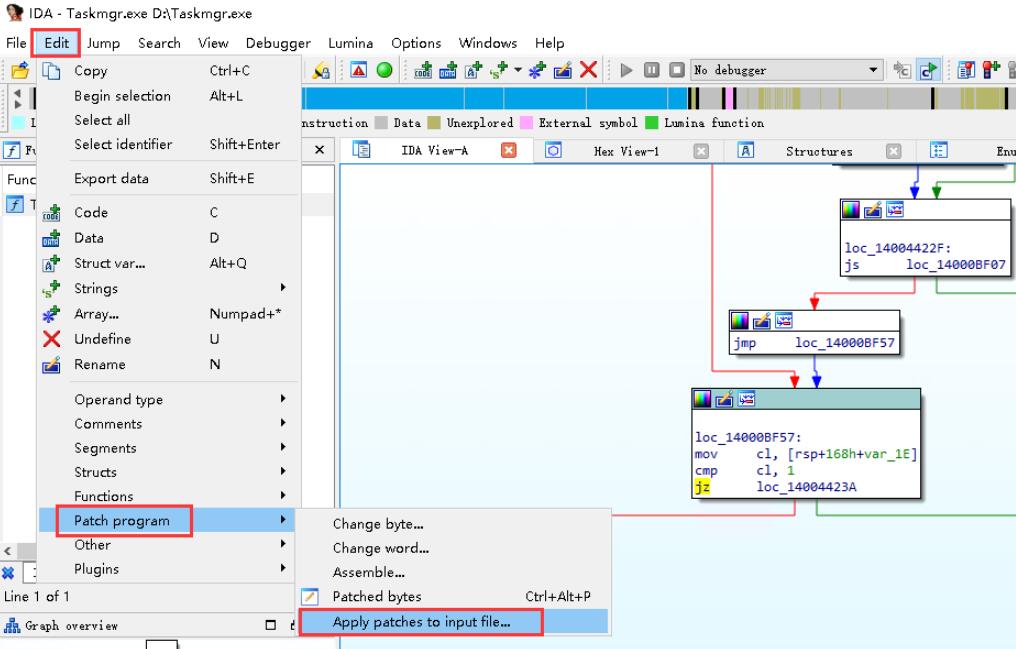Screen dimensions: 1016x649
Task: Click the pause process toolbar button
Action: tap(652, 70)
